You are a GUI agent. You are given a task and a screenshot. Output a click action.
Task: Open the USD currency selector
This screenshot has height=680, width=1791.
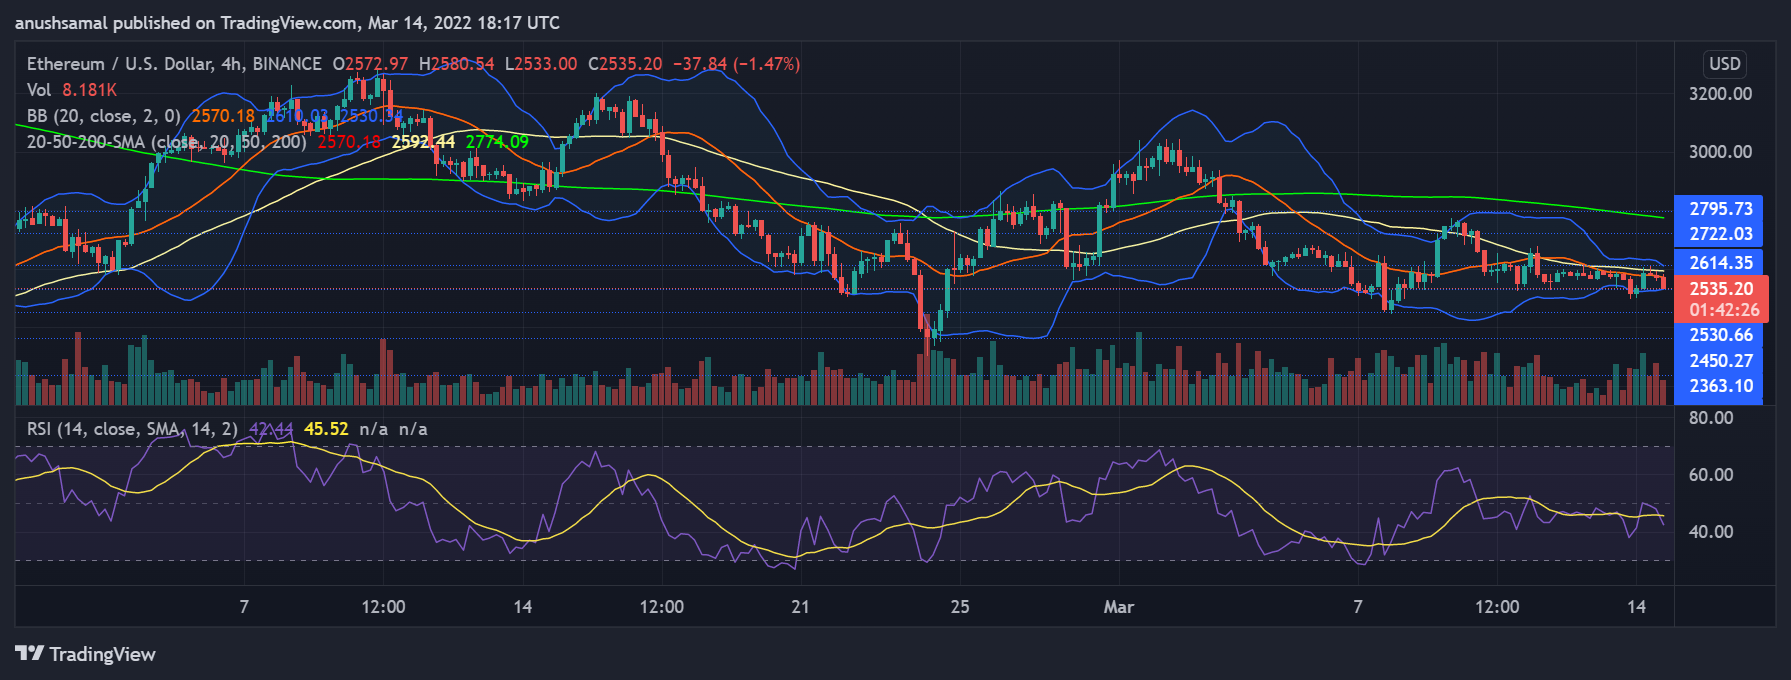pyautogui.click(x=1724, y=64)
